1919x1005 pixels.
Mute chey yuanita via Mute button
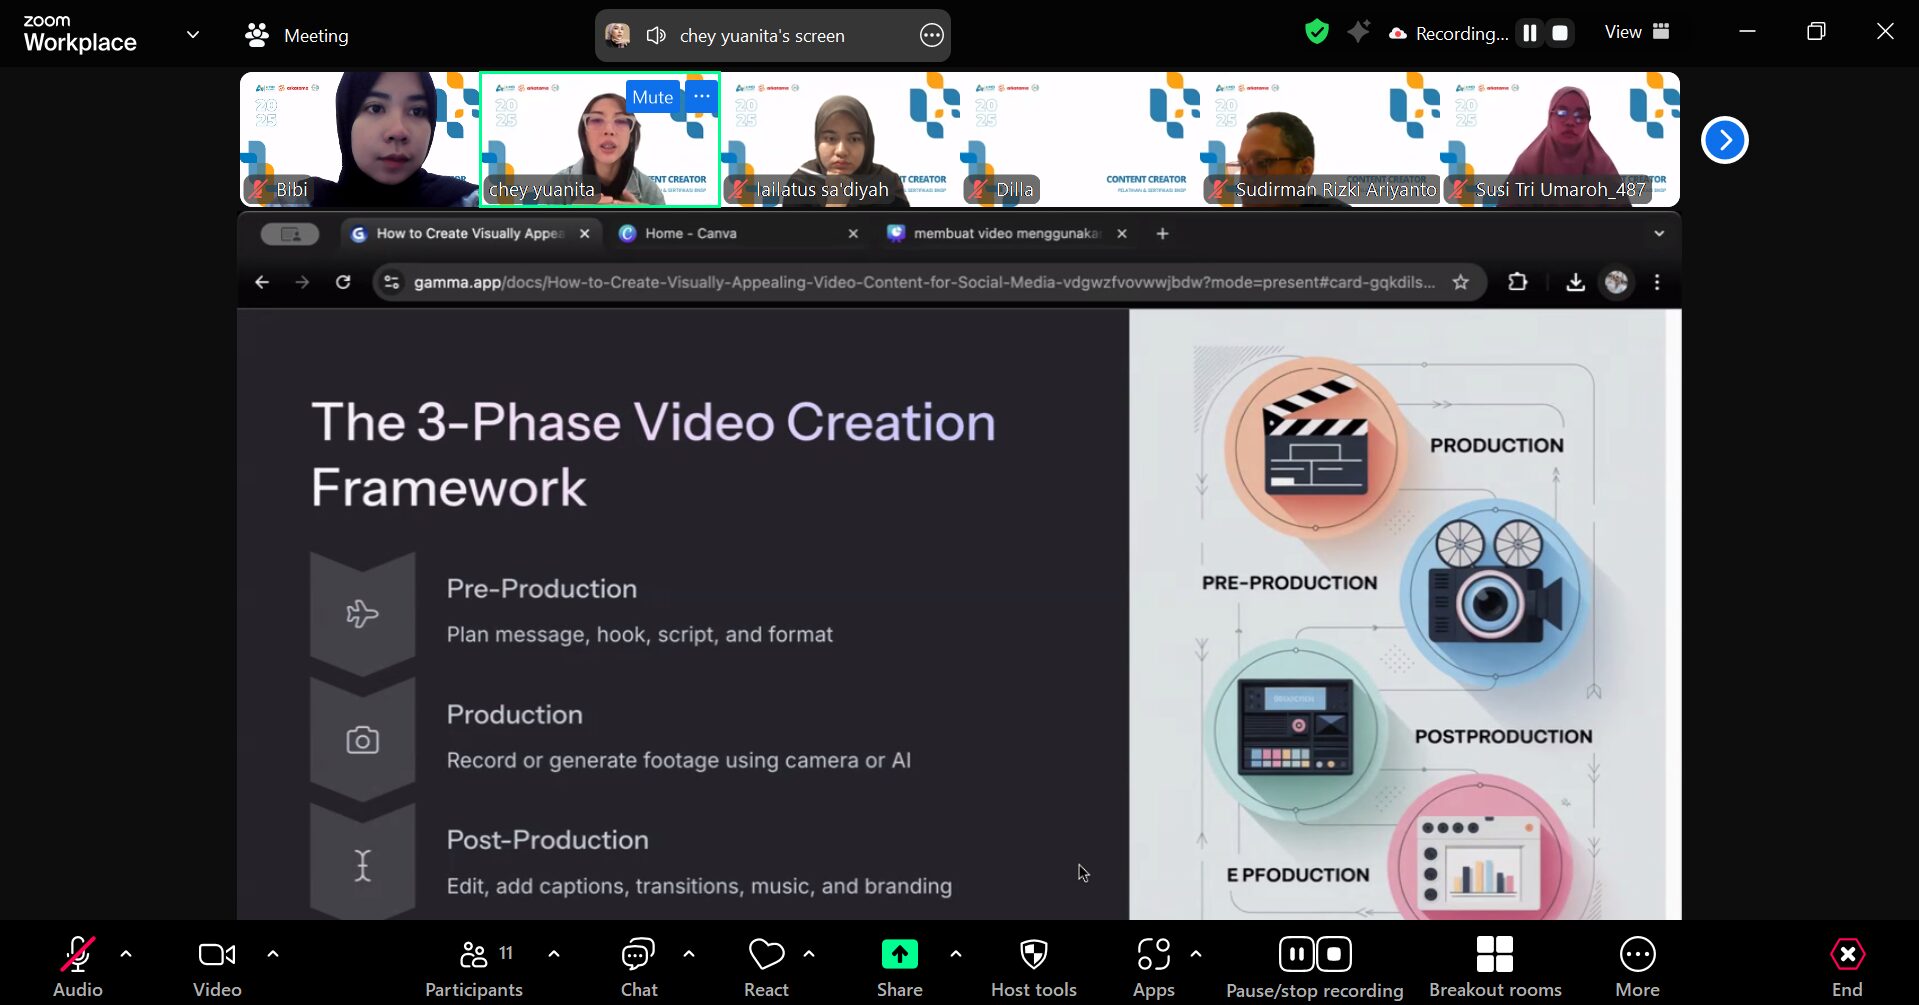pyautogui.click(x=652, y=97)
